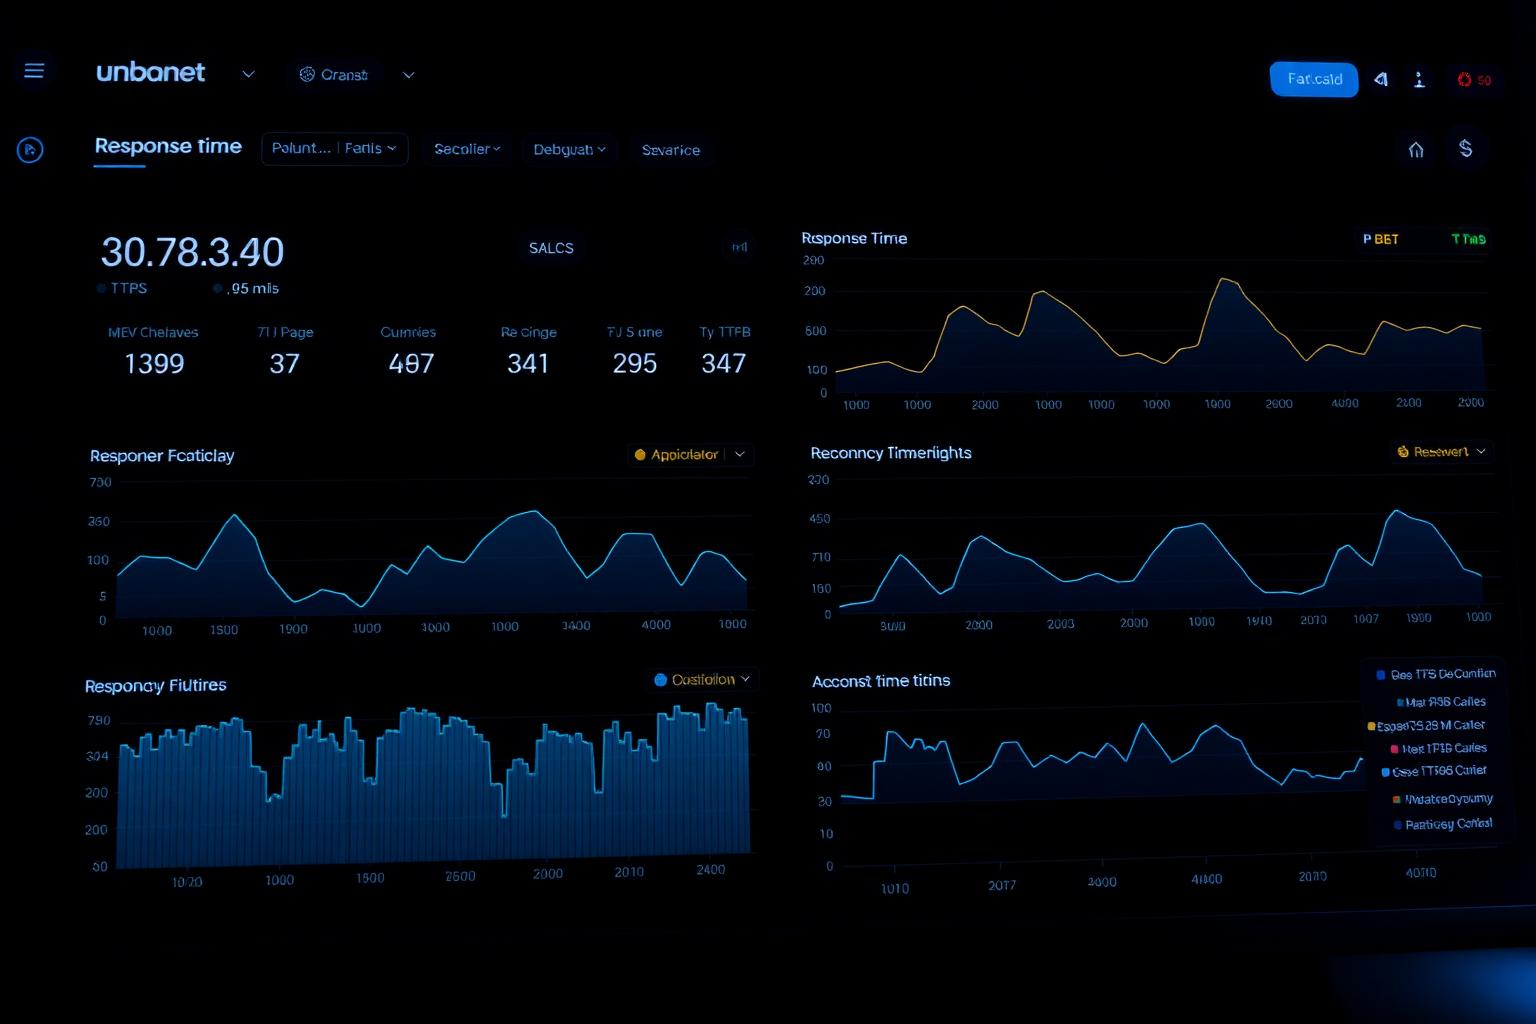This screenshot has height=1024, width=1536.
Task: Toggle Cese TTS86 Cailer legend entry
Action: click(1434, 772)
